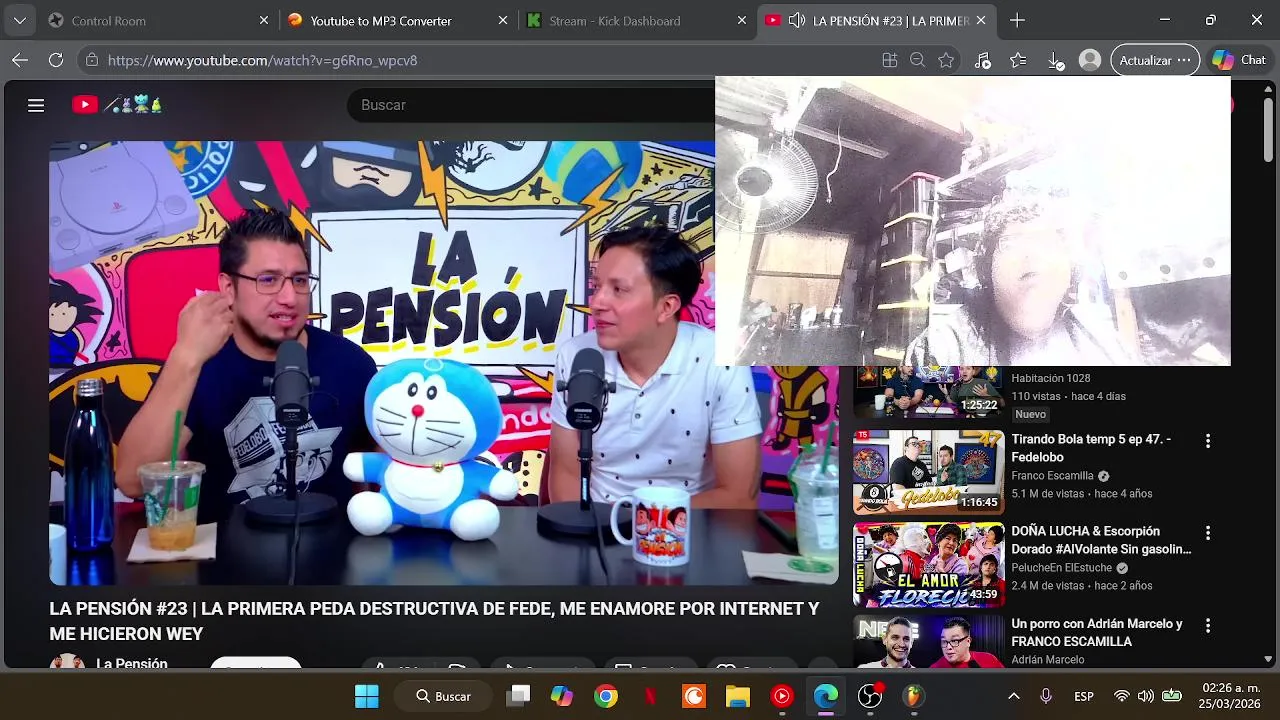The height and width of the screenshot is (720, 1280).
Task: Open the YouTube hamburger guide menu
Action: [36, 105]
